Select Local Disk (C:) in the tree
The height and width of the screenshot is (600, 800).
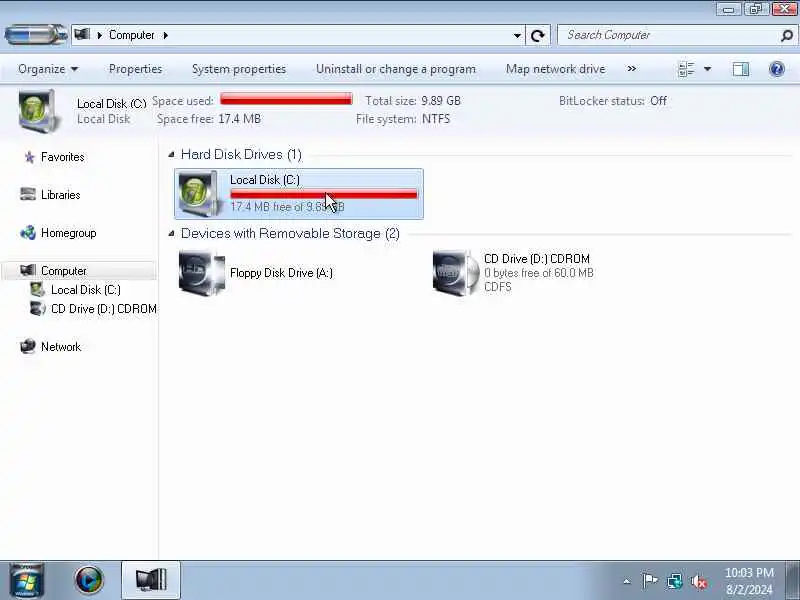tap(86, 290)
